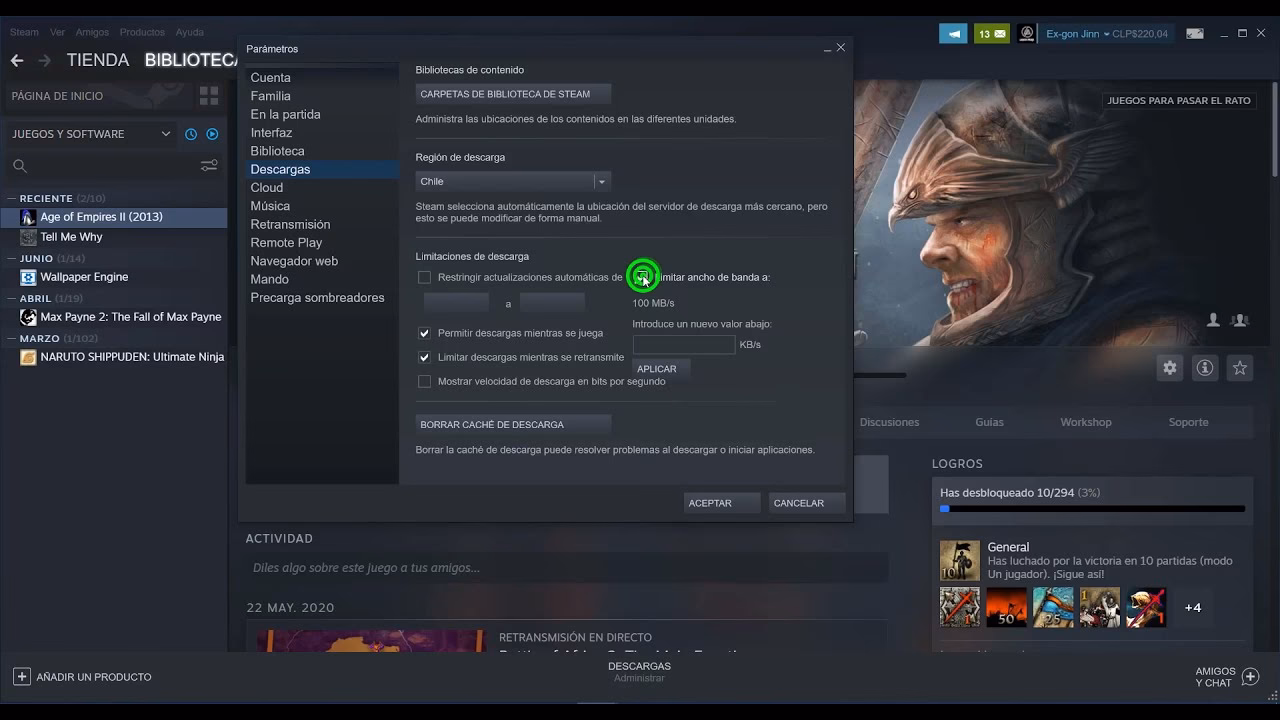
Task: Select Age of Empires II icon
Action: (x=28, y=217)
